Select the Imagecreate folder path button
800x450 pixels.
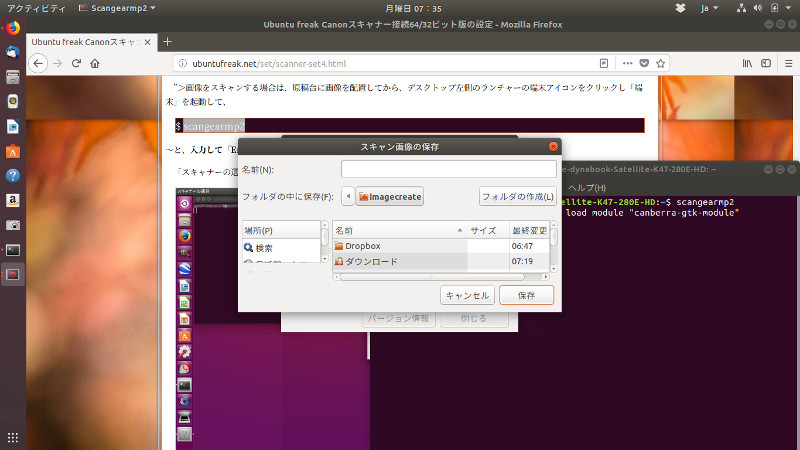pyautogui.click(x=390, y=196)
